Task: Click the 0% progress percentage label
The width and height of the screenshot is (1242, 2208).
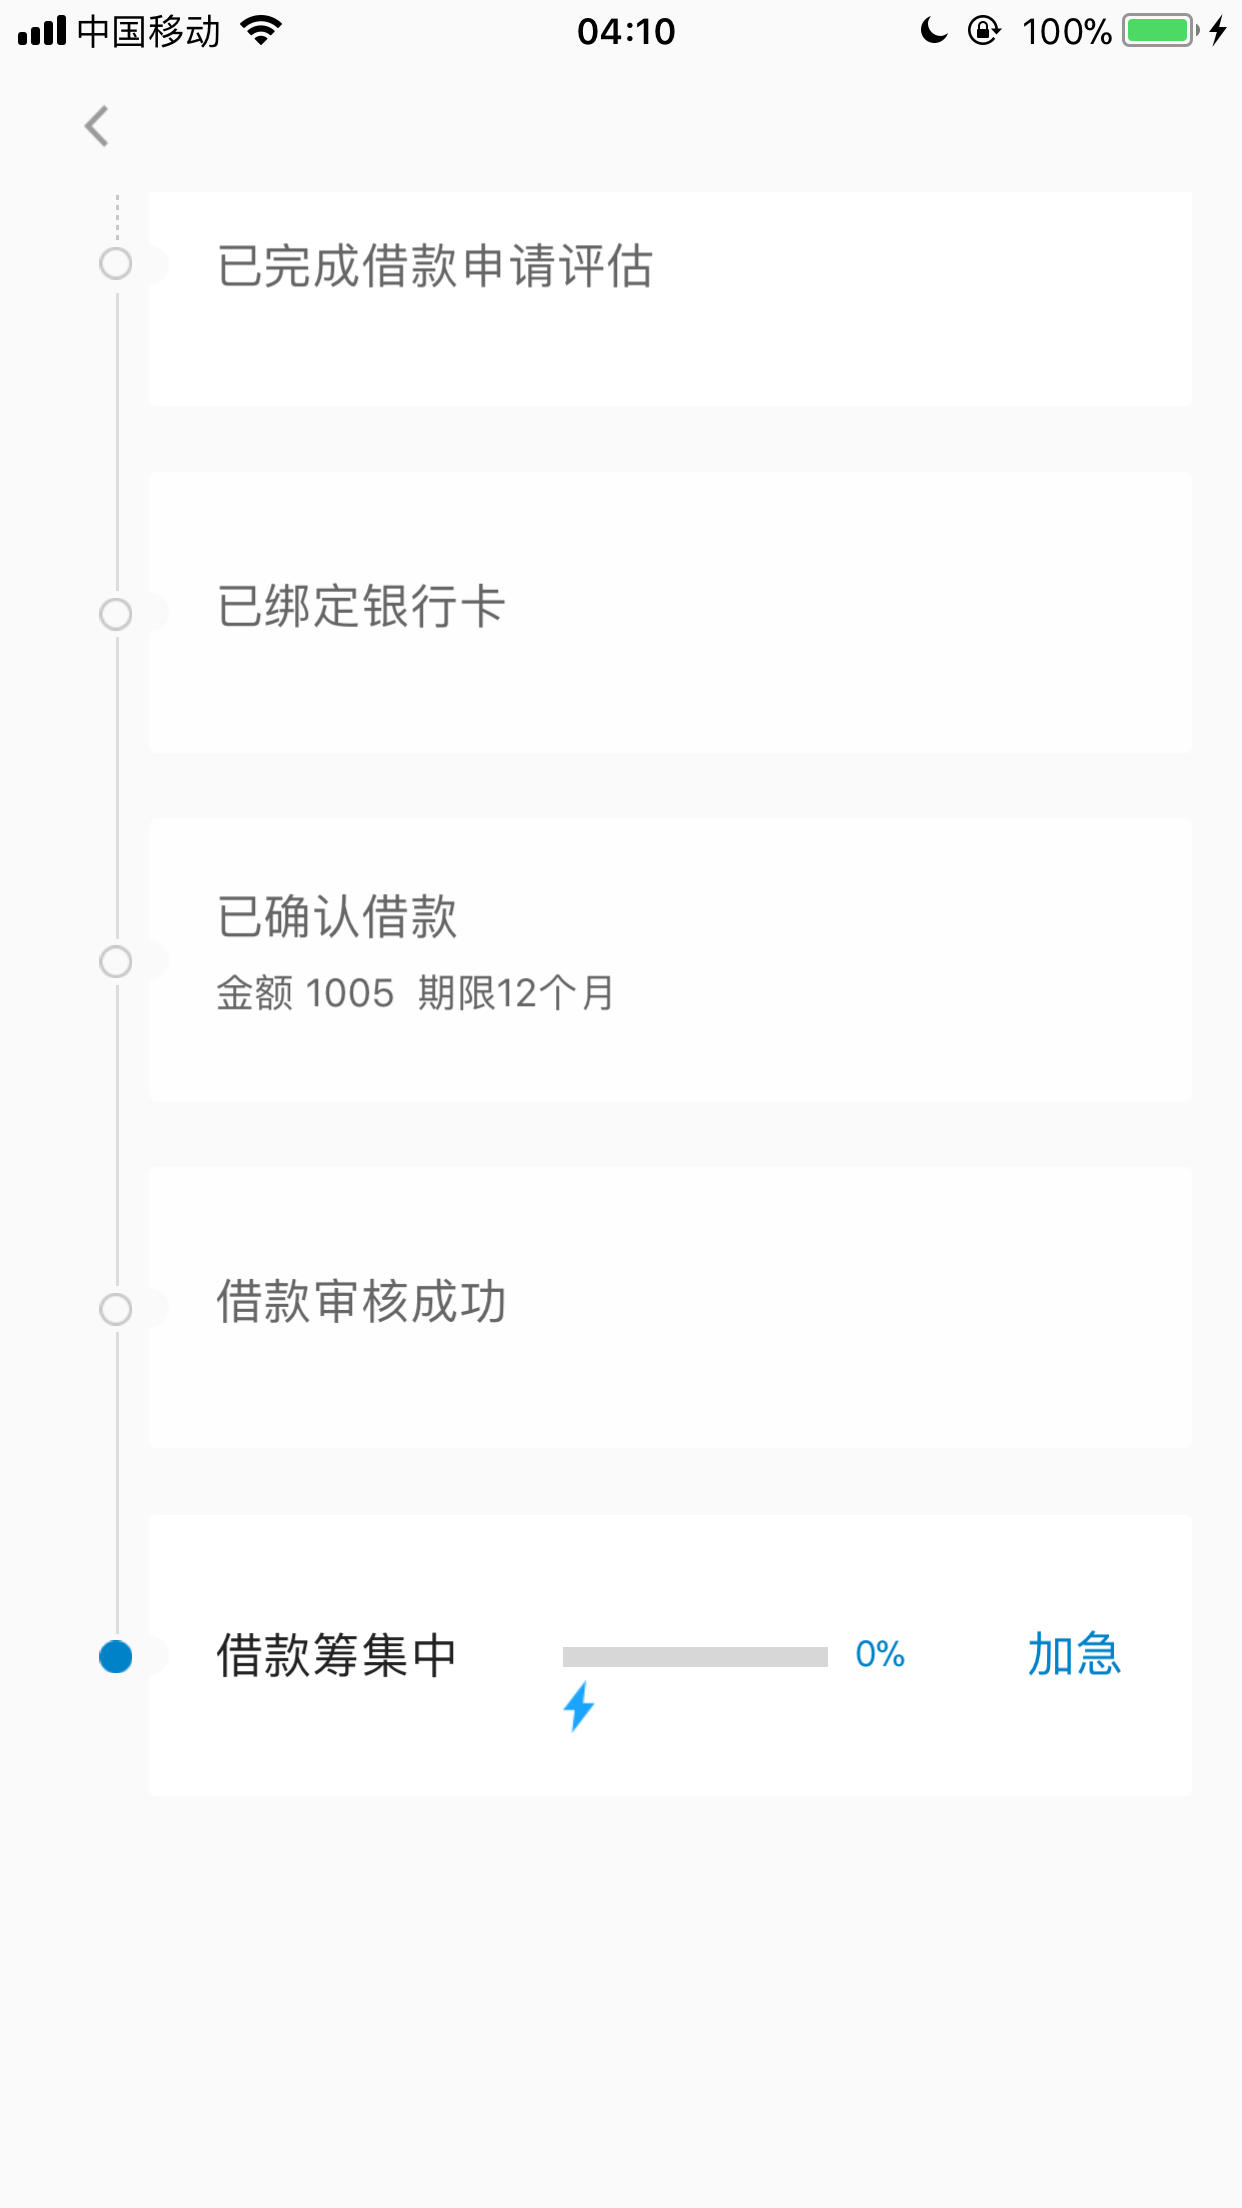Action: click(880, 1654)
